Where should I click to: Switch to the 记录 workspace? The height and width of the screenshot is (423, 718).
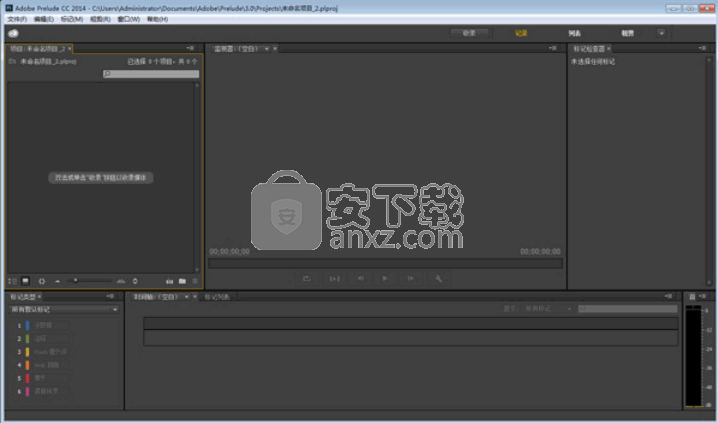(x=521, y=33)
